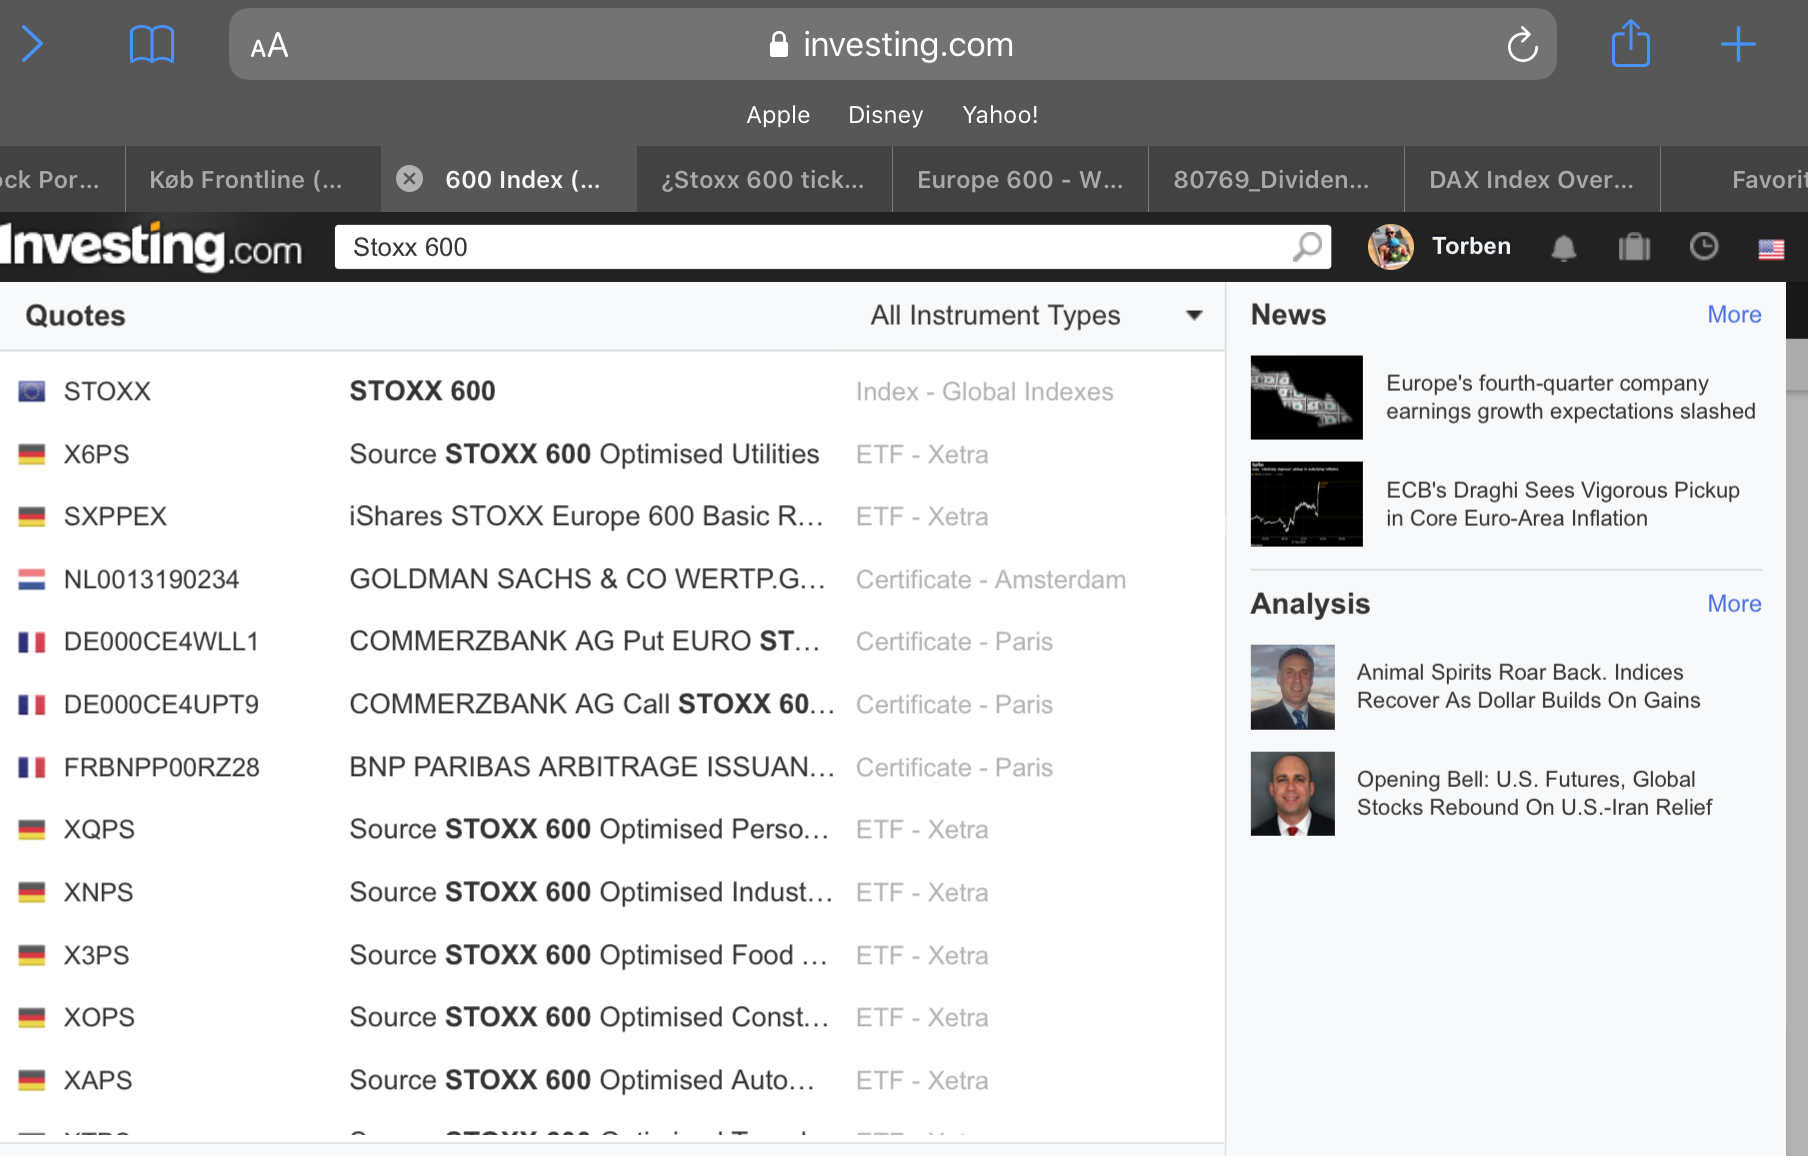
Task: Go forward with the browser chevron arrow
Action: (32, 44)
